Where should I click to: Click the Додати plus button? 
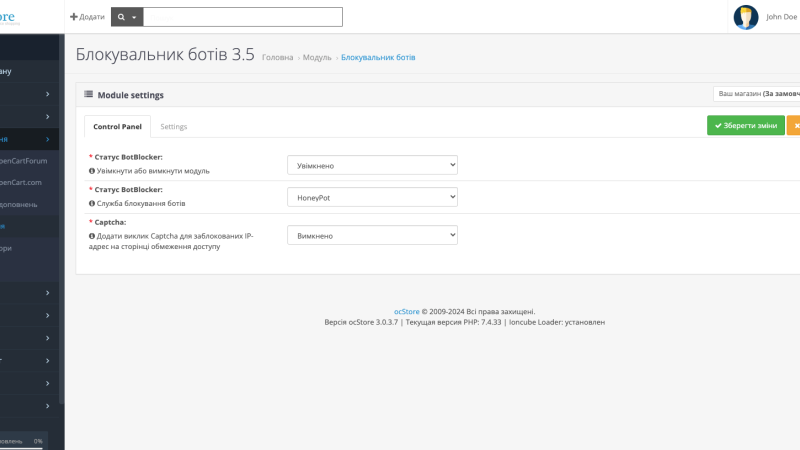coord(87,17)
